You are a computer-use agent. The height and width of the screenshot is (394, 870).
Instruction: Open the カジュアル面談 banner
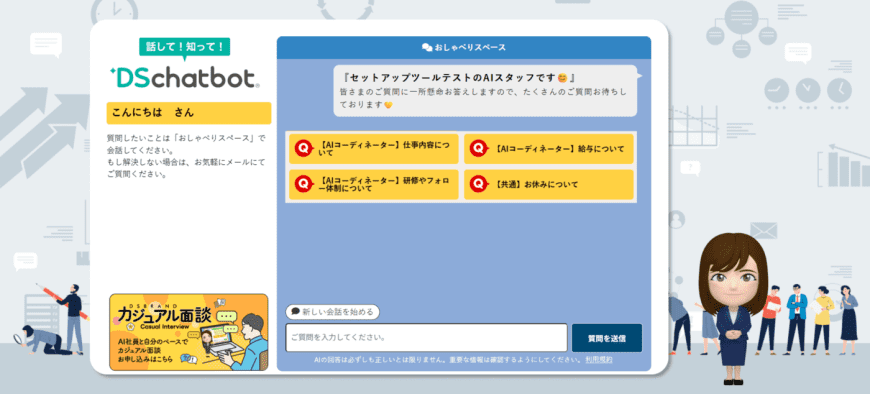coord(189,332)
